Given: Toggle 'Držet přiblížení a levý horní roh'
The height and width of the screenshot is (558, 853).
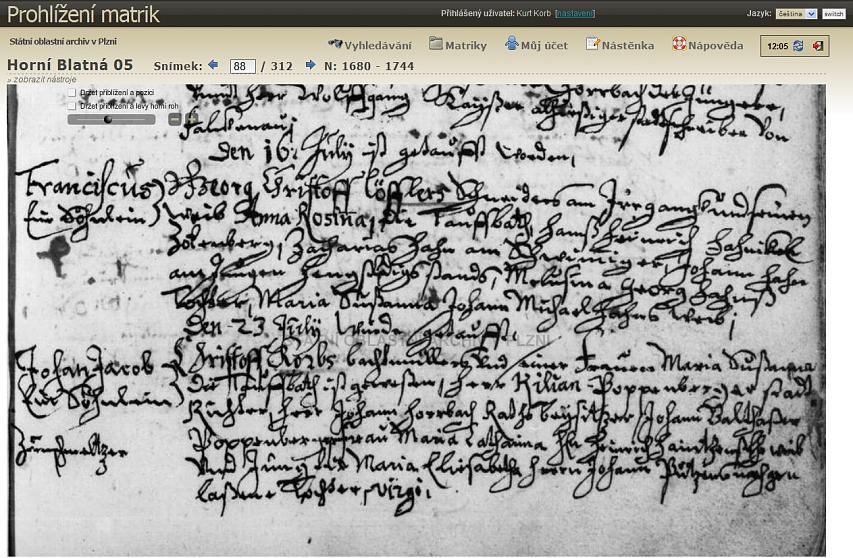Looking at the screenshot, I should [x=72, y=106].
